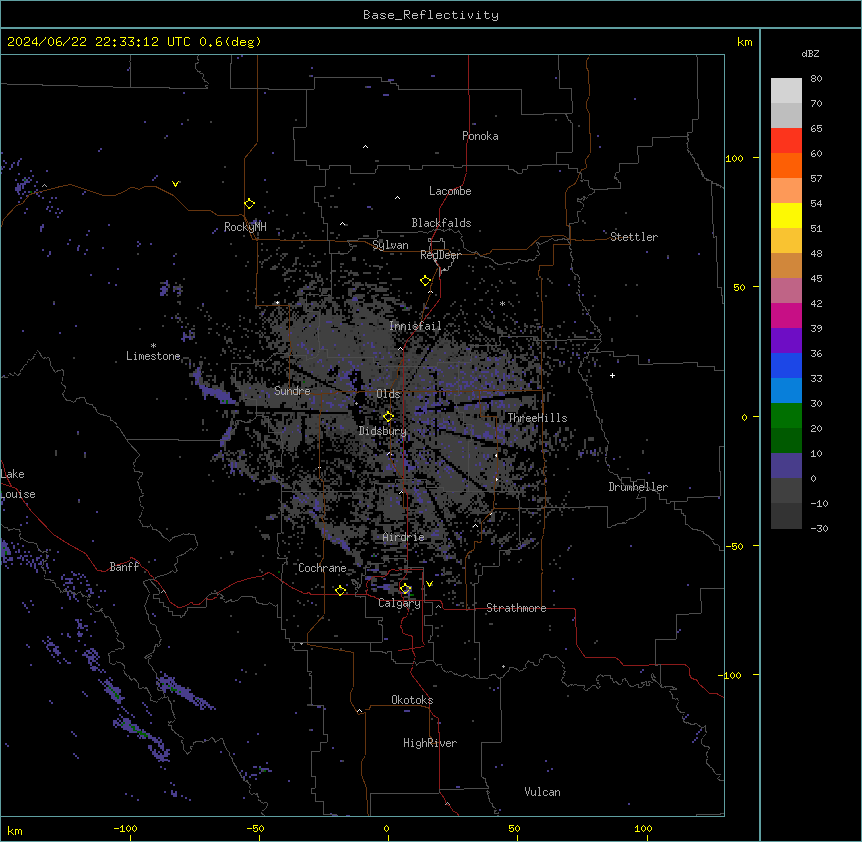The image size is (862, 842).
Task: Click the dBZ label above the color scale
Action: click(x=810, y=53)
